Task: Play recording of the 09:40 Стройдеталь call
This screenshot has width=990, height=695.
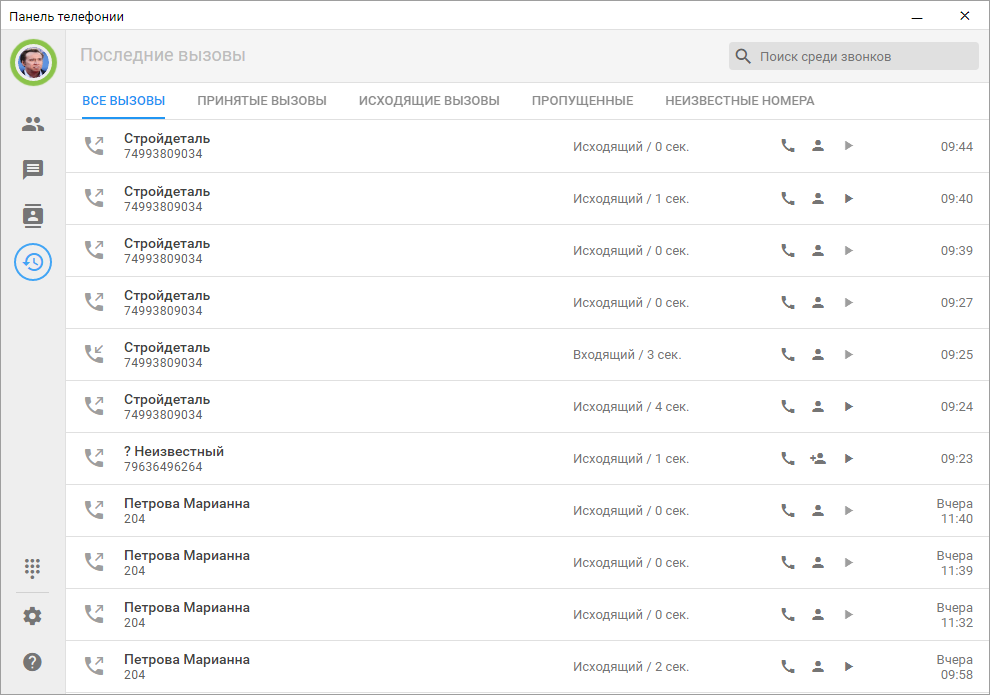Action: point(848,198)
